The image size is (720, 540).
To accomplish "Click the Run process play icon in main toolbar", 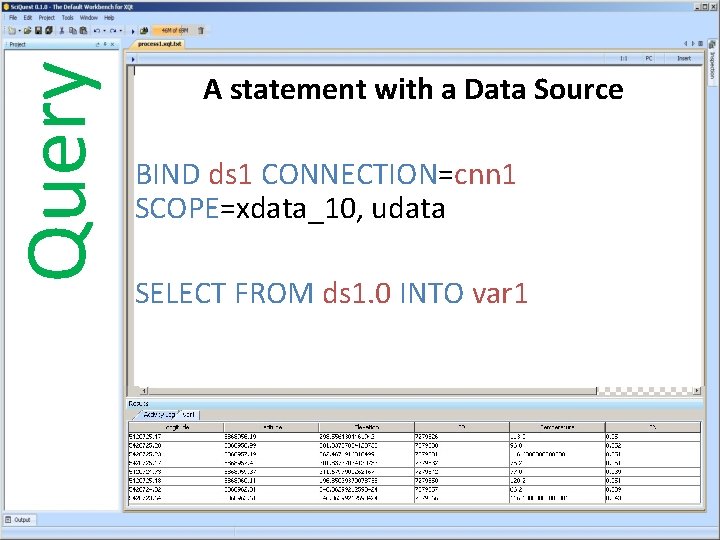I will (133, 31).
